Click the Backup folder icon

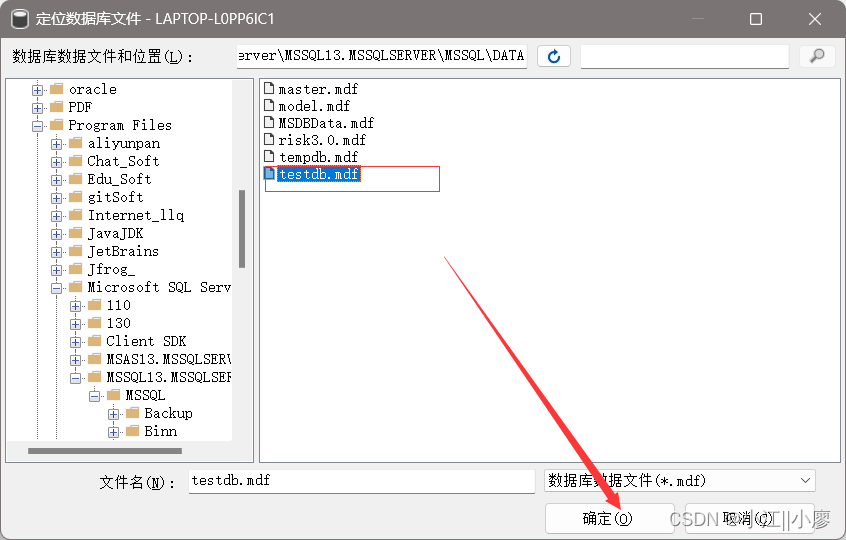(133, 413)
